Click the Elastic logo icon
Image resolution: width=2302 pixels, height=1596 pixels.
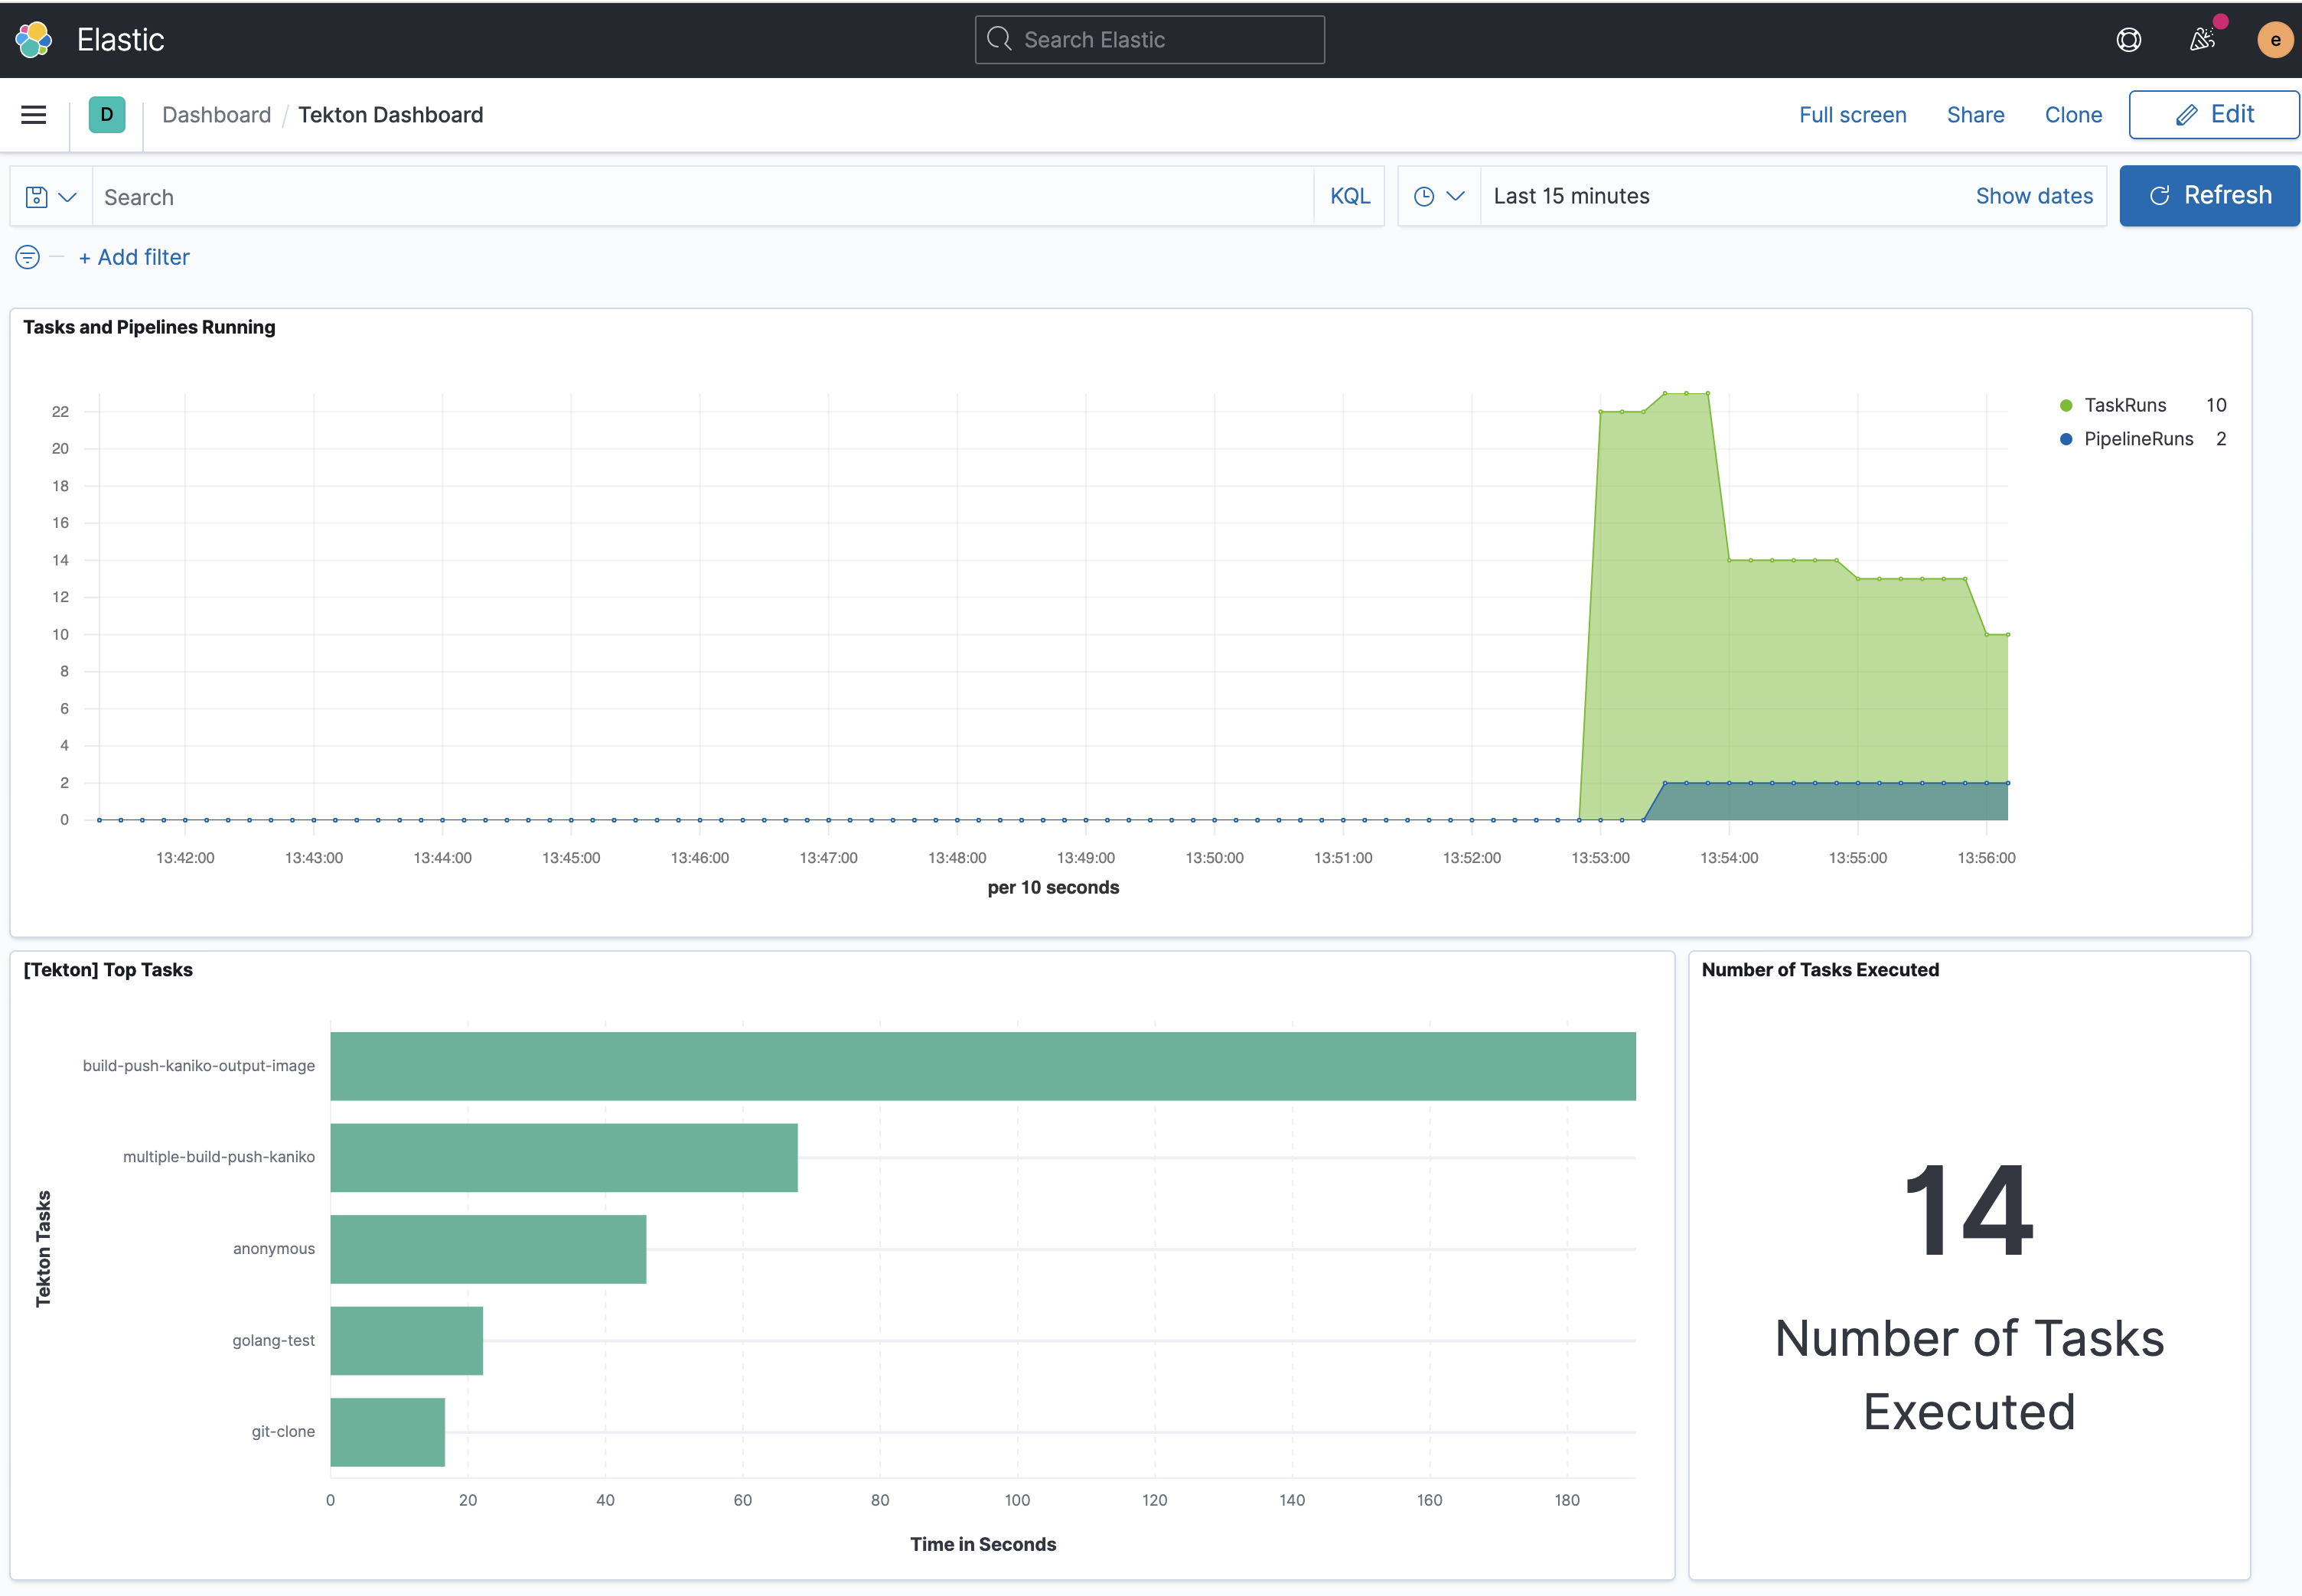point(34,40)
